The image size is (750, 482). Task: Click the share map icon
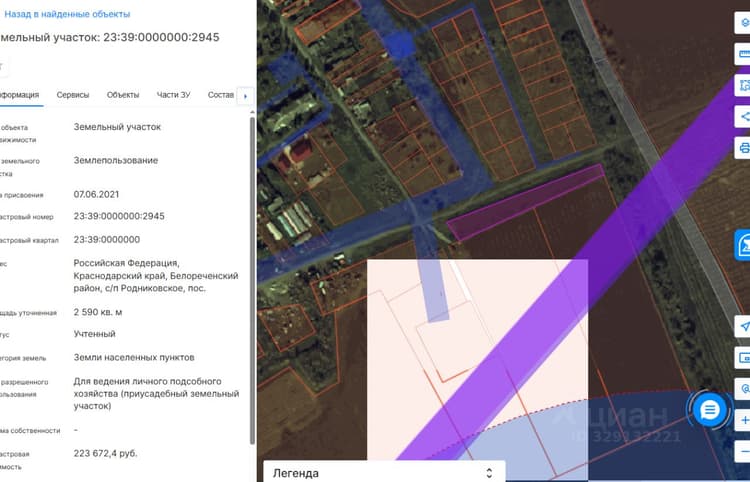click(x=743, y=117)
